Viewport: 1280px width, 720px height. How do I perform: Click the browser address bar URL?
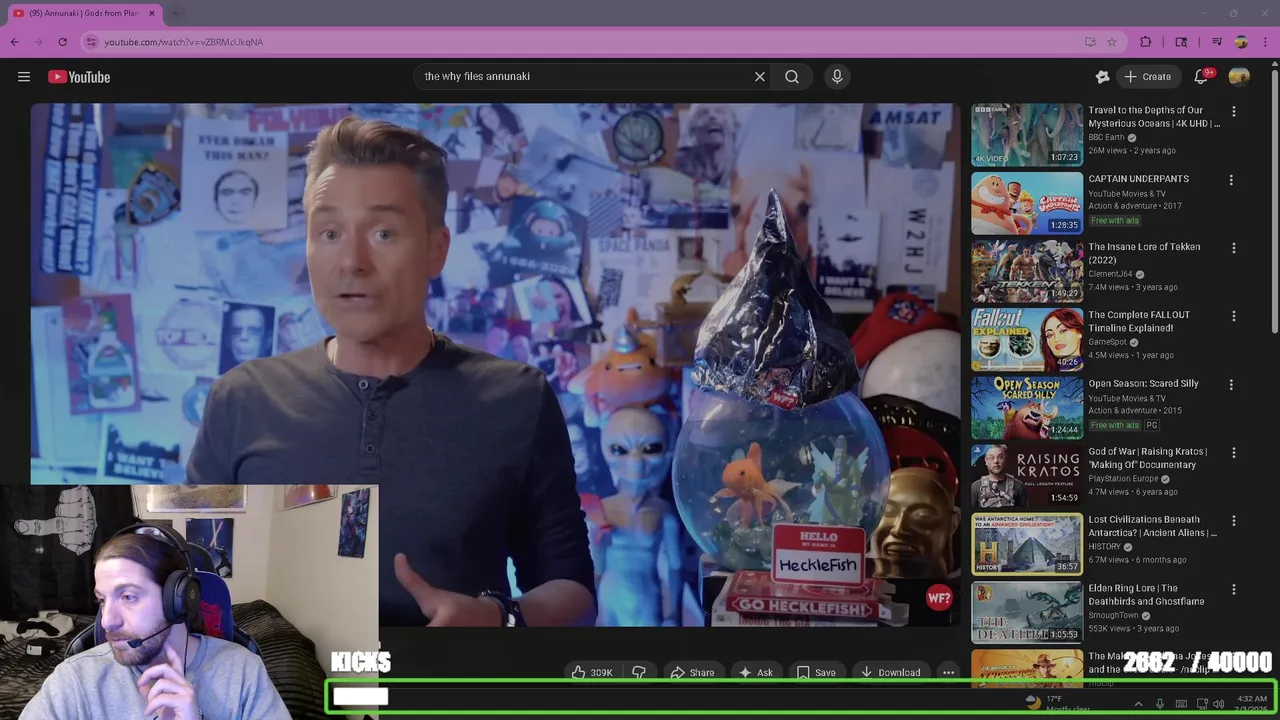click(x=184, y=42)
